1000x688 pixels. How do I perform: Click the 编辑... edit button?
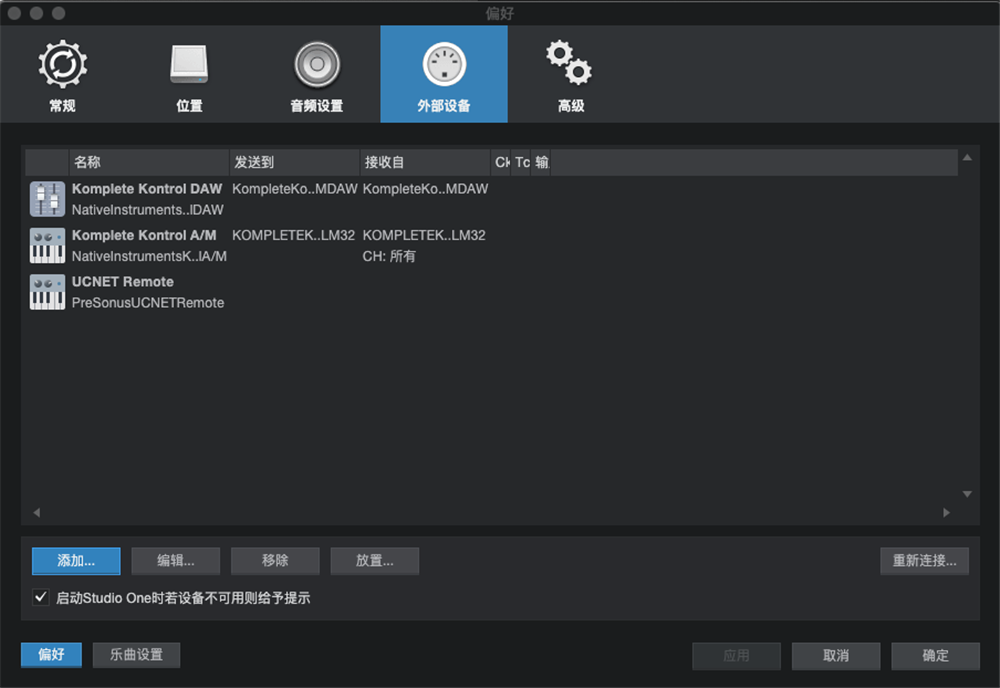point(175,560)
